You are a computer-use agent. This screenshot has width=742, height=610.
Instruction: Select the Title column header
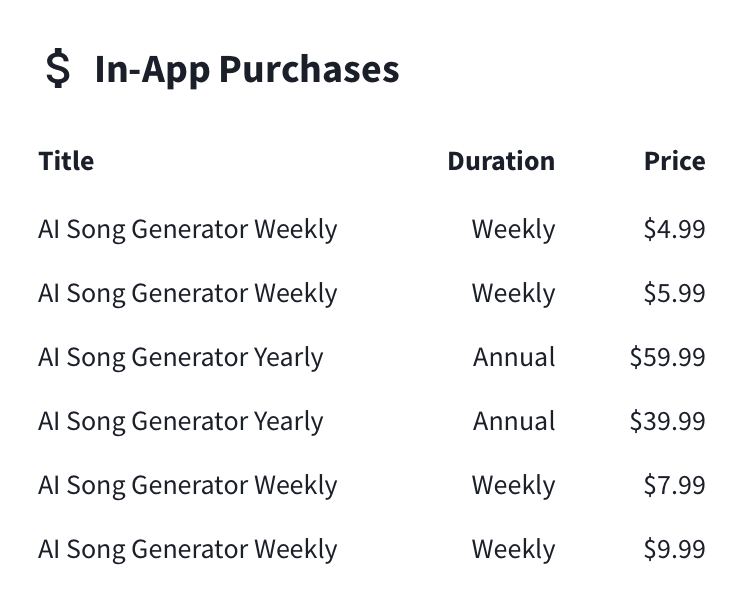(66, 161)
